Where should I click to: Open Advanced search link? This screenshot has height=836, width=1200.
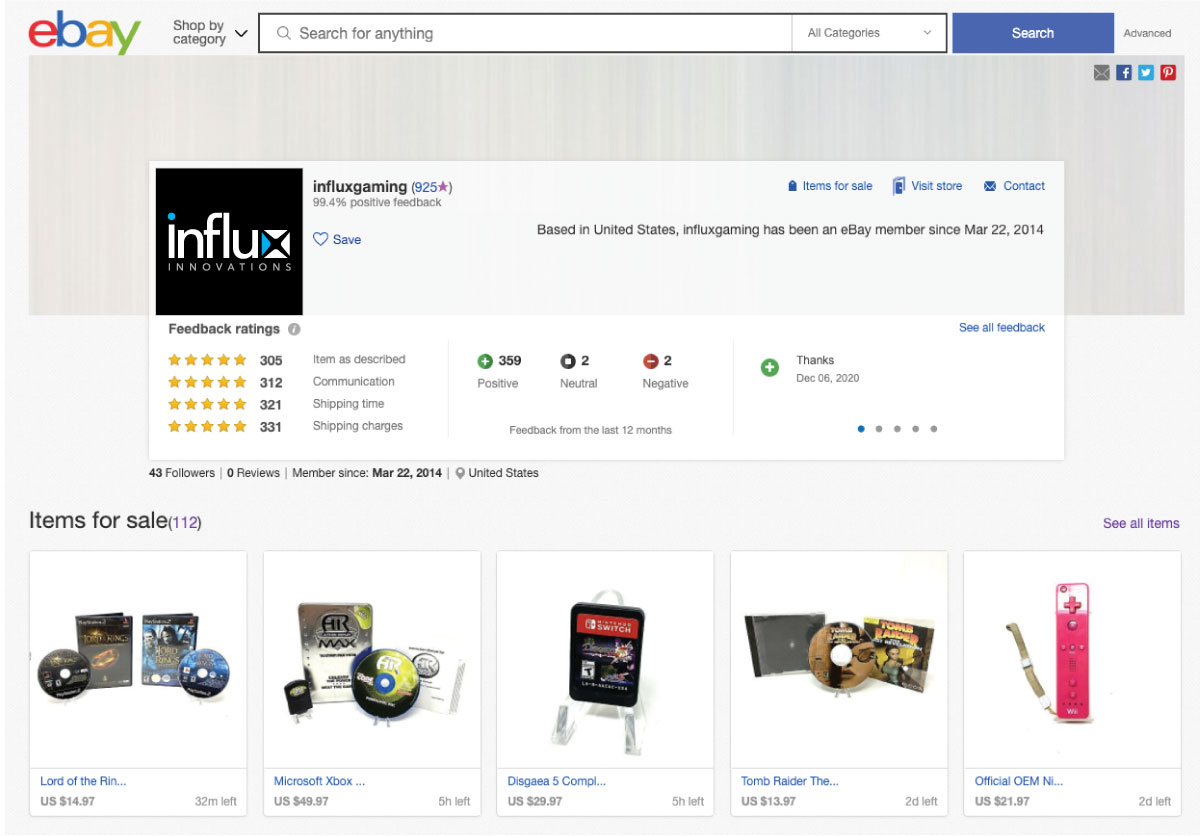pyautogui.click(x=1147, y=33)
